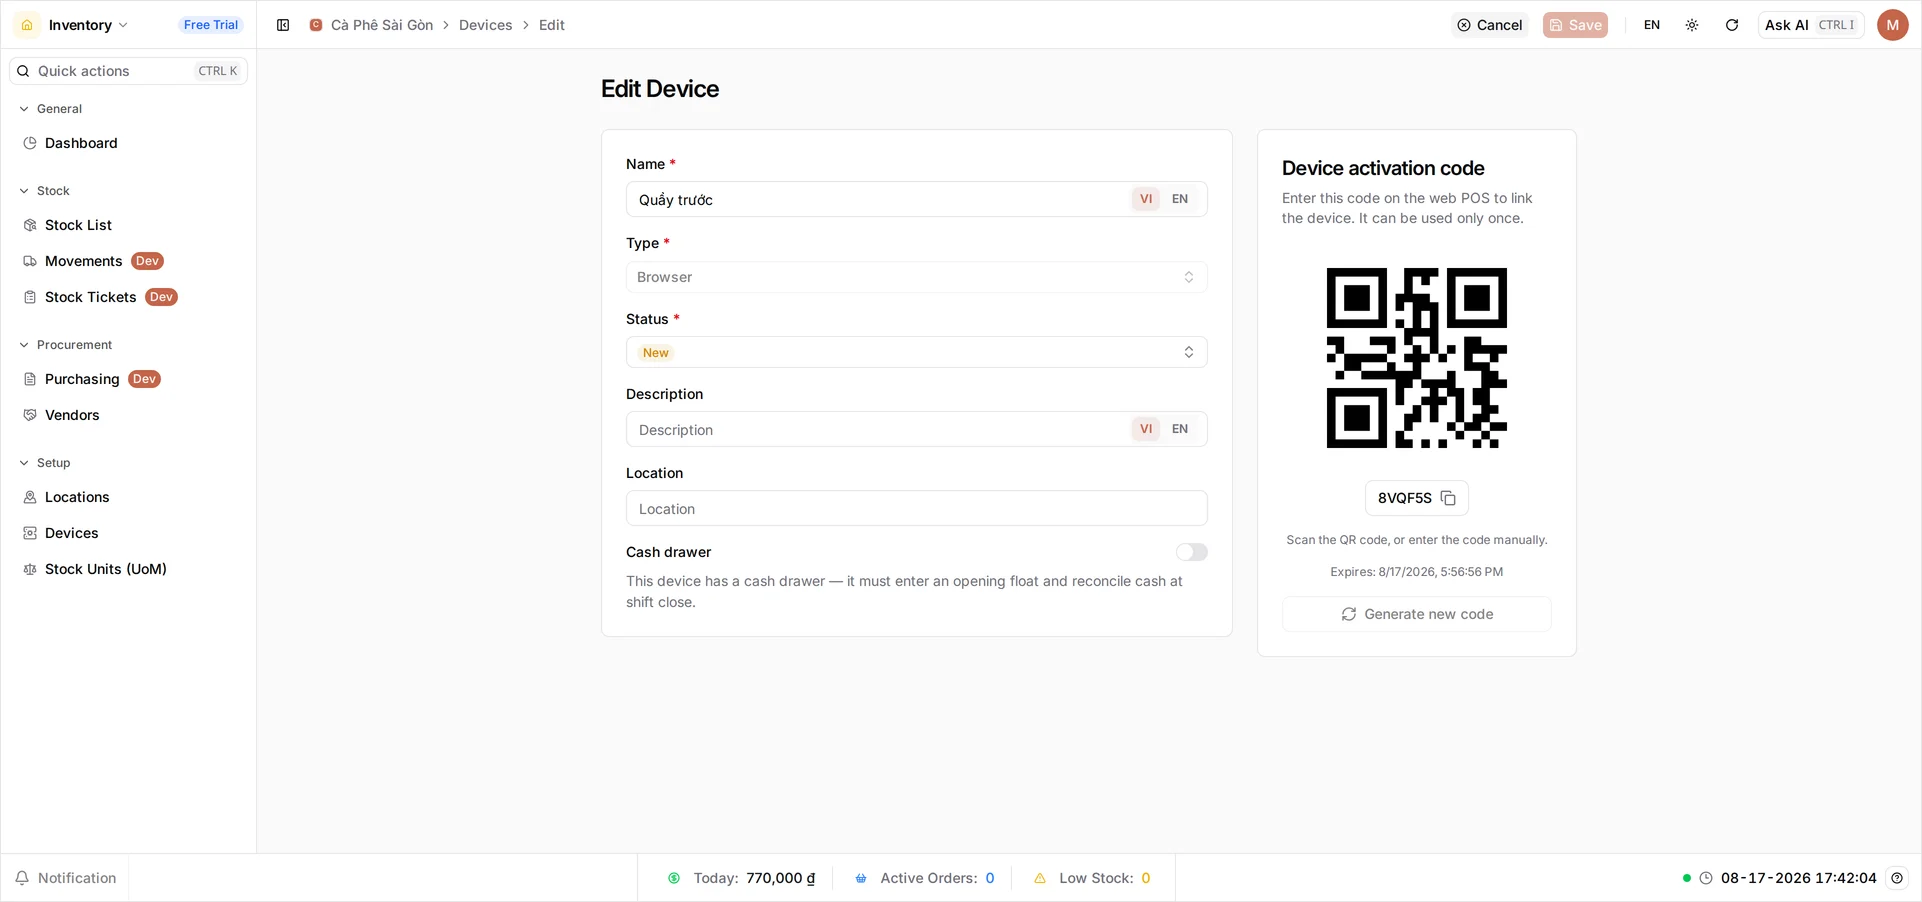1922x902 pixels.
Task: Click the refresh icon in top bar
Action: coord(1732,25)
